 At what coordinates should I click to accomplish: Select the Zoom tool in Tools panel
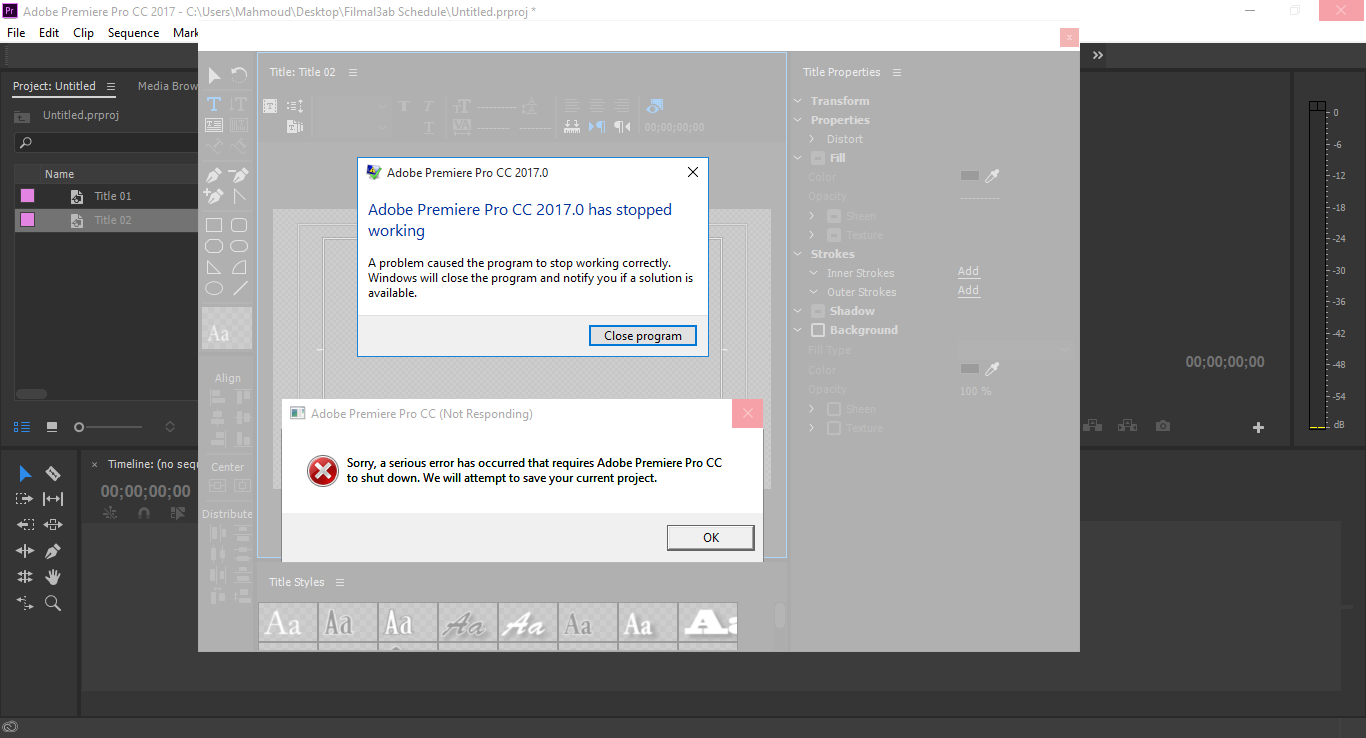point(53,603)
